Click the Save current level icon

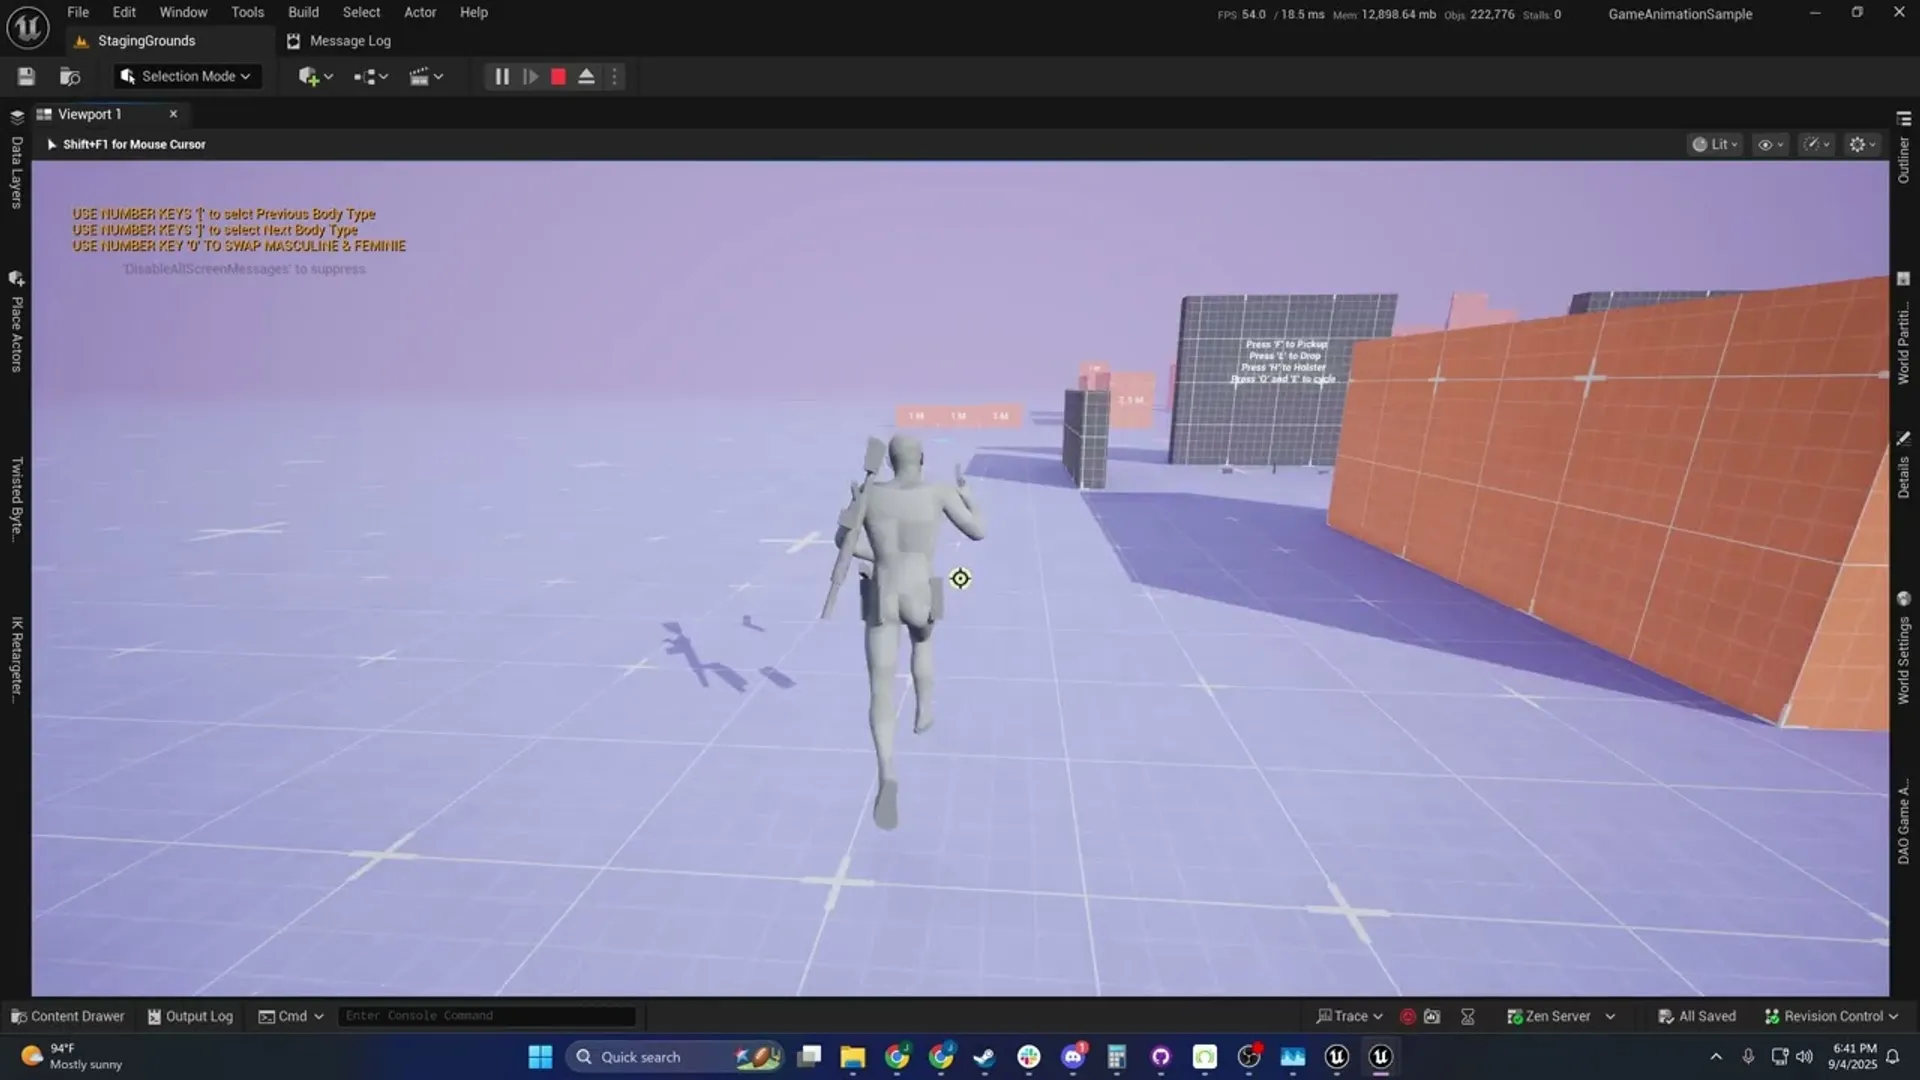coord(27,77)
